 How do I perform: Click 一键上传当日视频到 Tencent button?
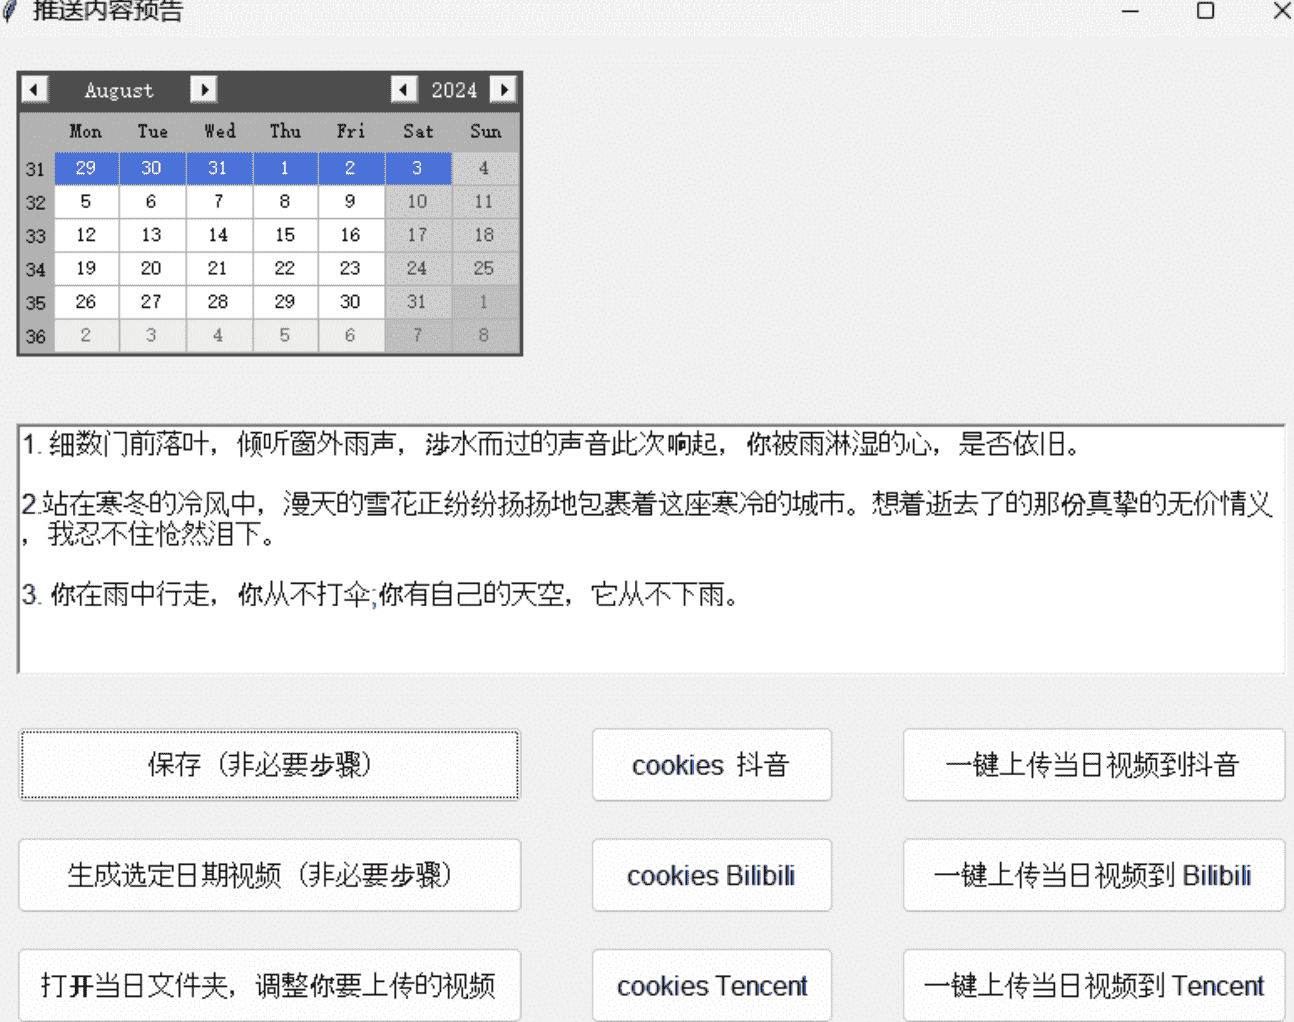point(1093,985)
